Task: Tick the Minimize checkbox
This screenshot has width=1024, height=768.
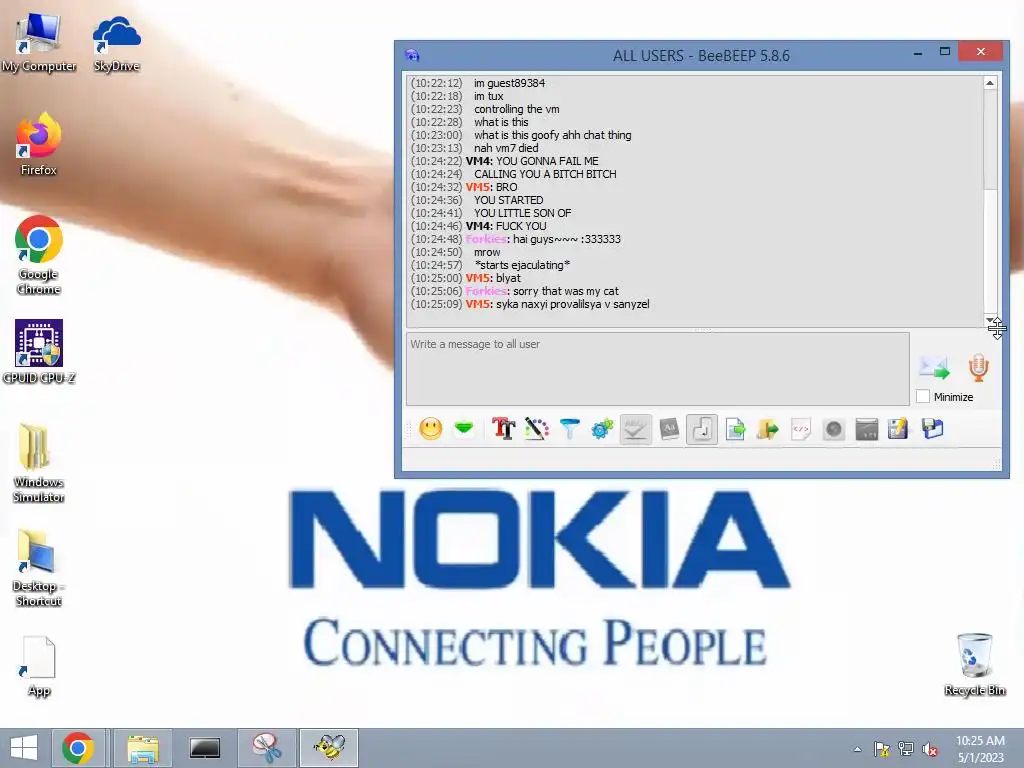Action: (923, 396)
